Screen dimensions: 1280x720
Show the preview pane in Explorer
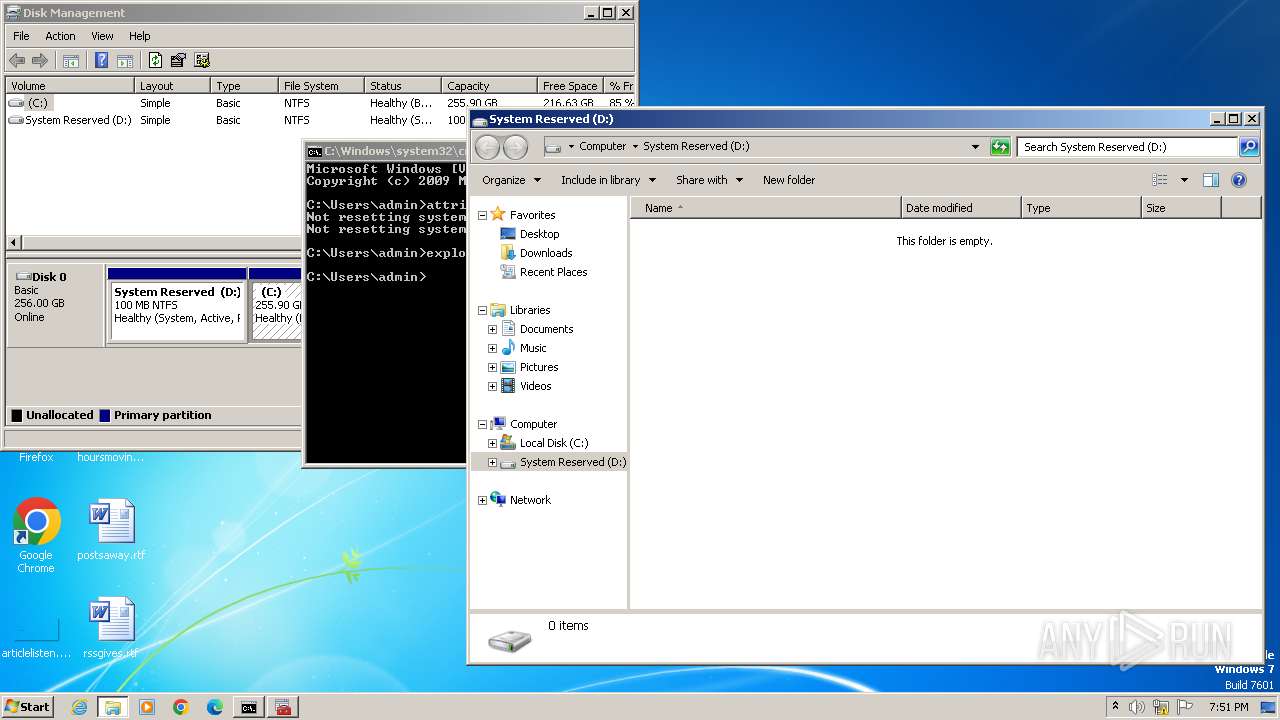coord(1211,180)
